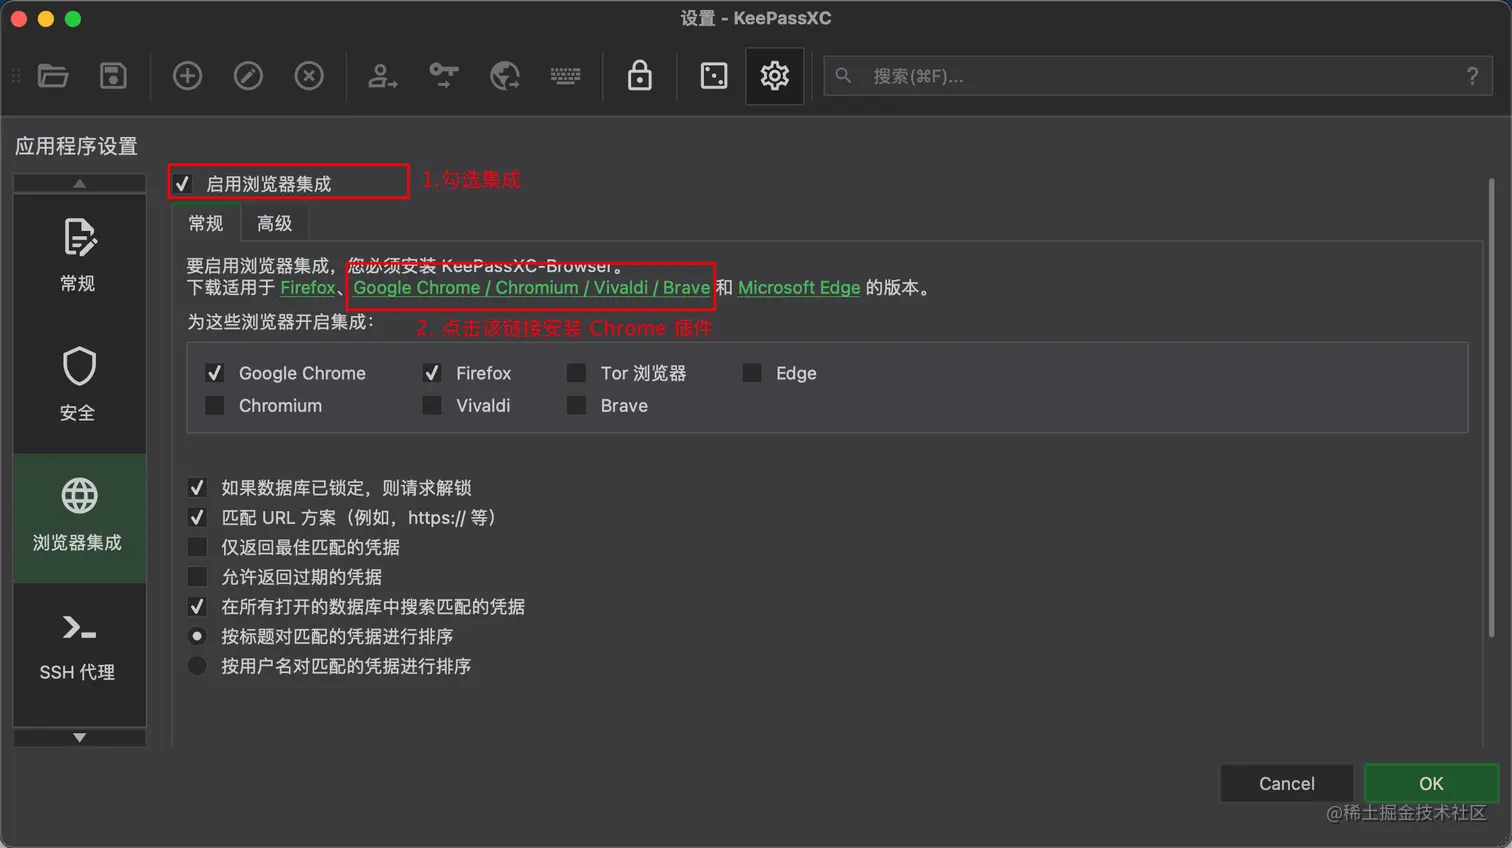Uncheck Google Chrome browser checkbox
The width and height of the screenshot is (1512, 848).
tap(214, 373)
